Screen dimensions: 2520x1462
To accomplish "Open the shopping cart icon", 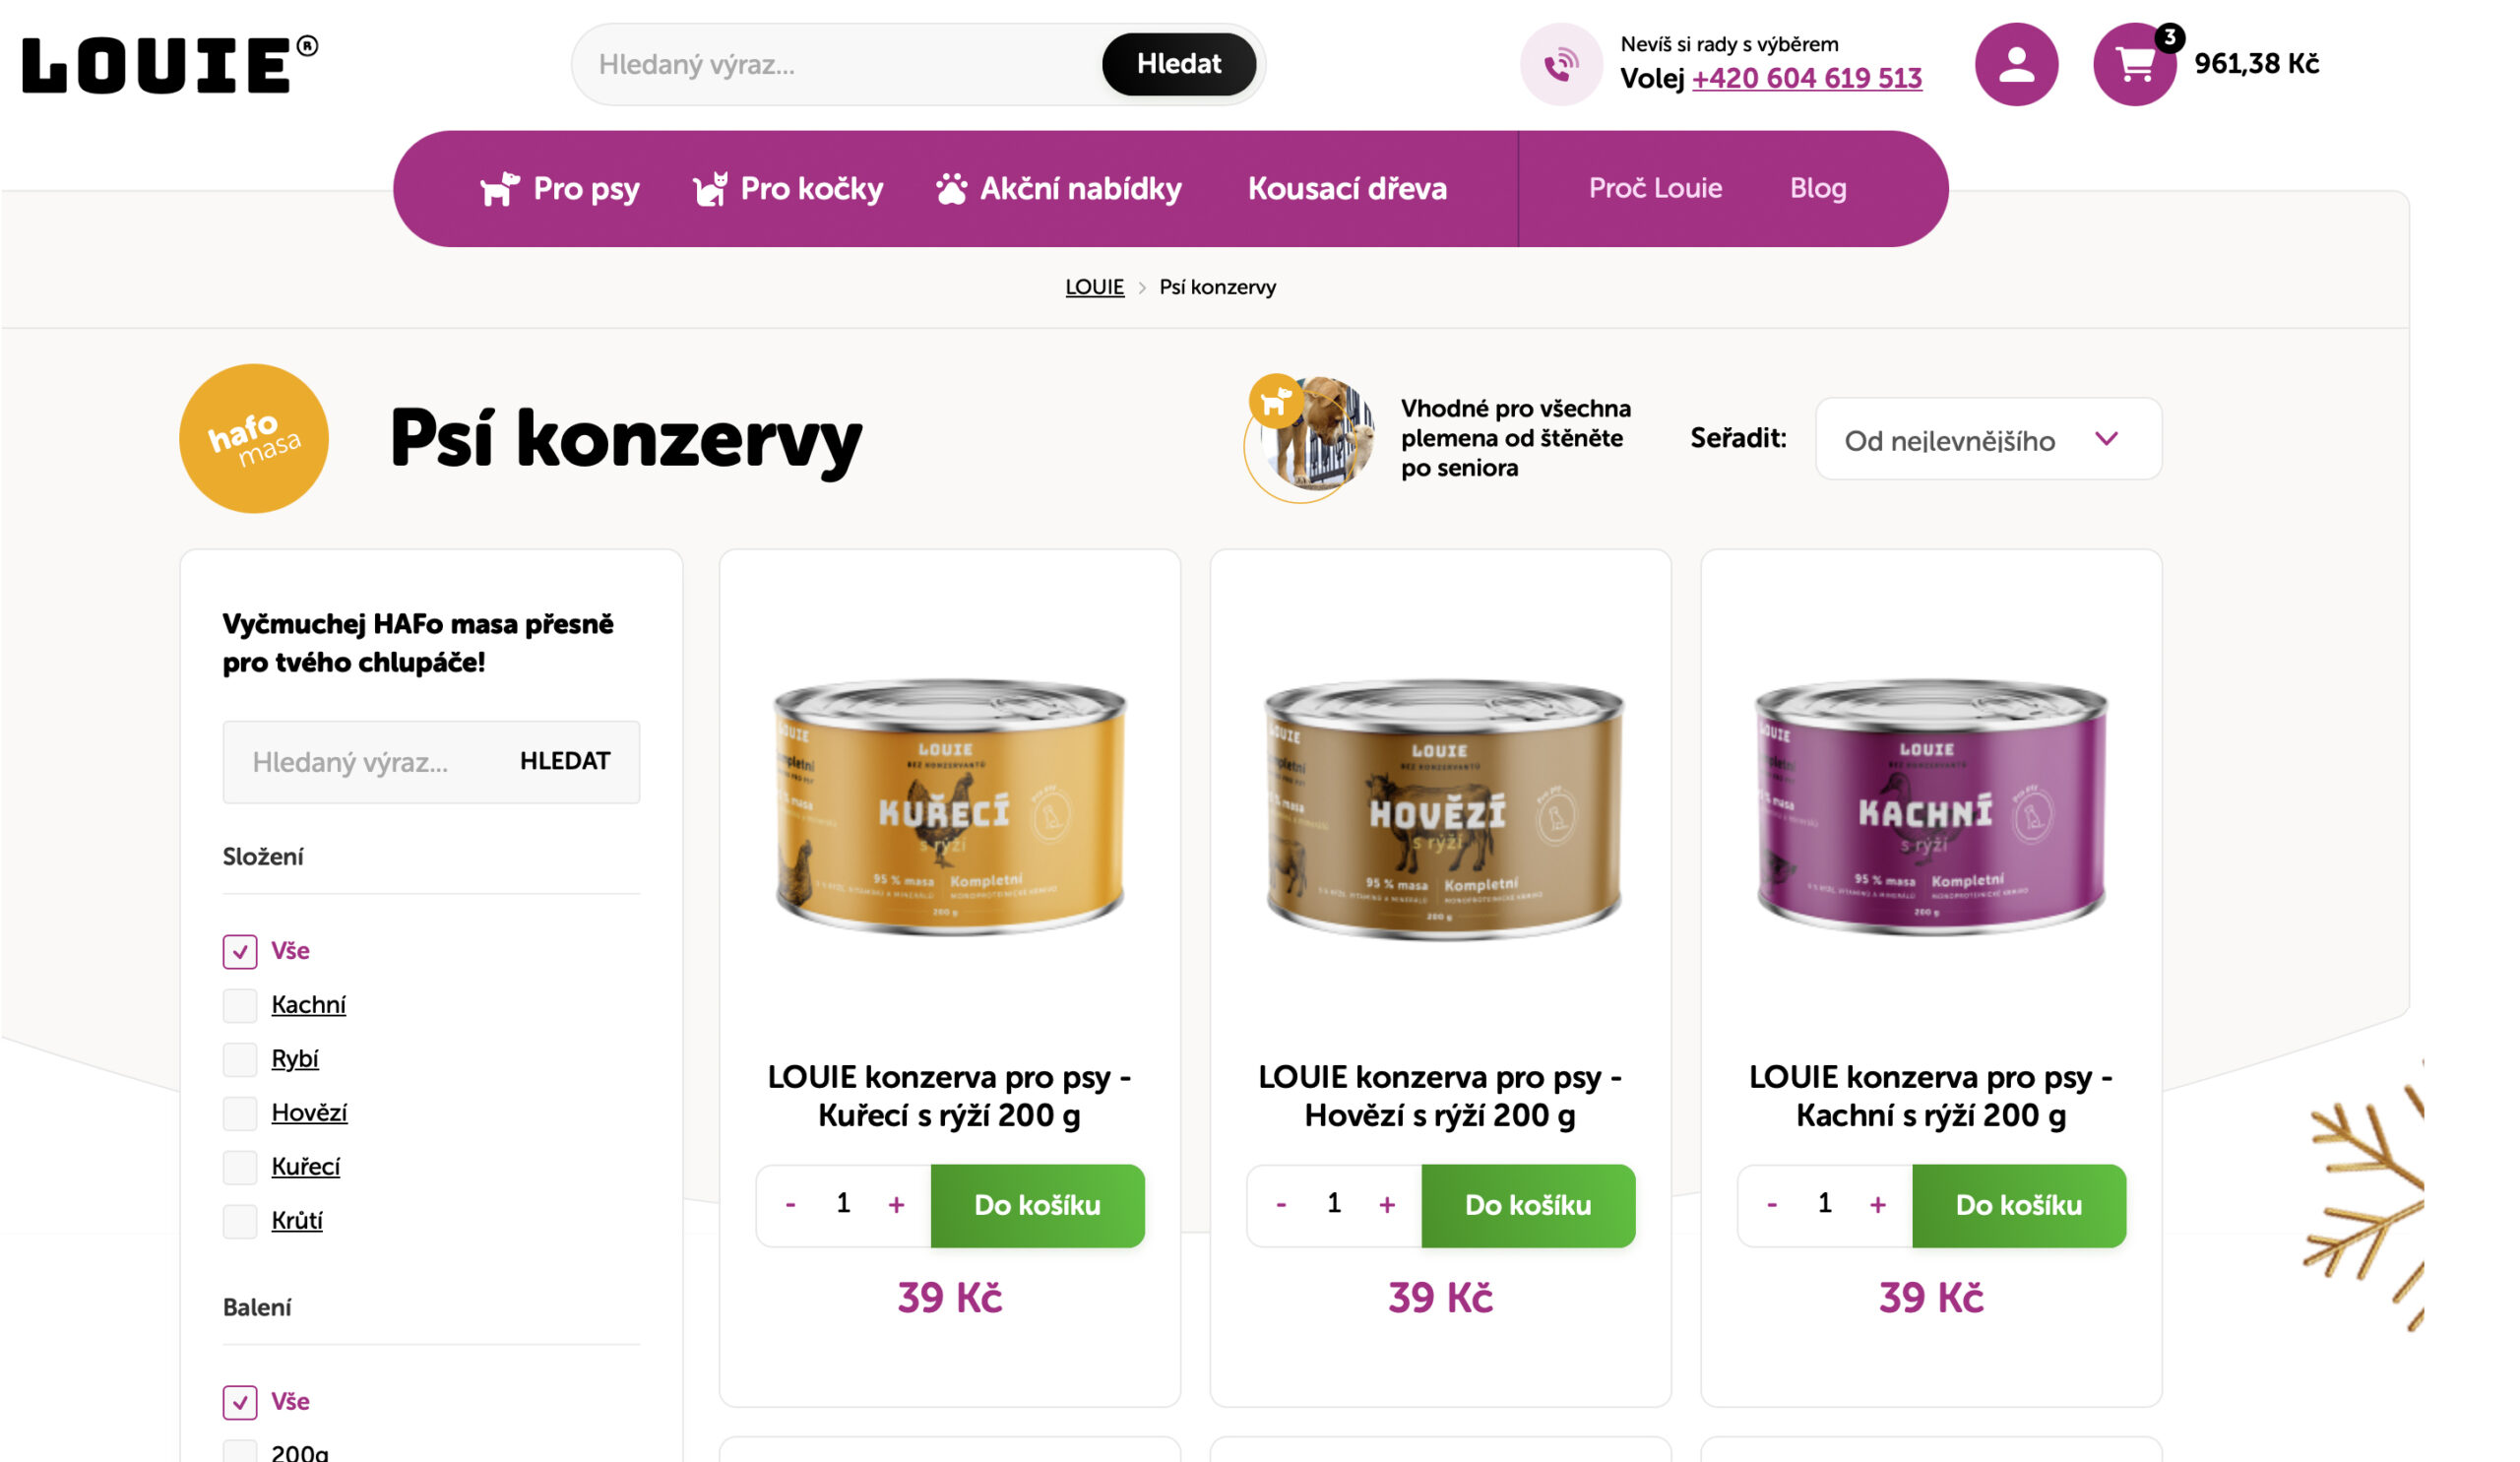I will (2134, 64).
